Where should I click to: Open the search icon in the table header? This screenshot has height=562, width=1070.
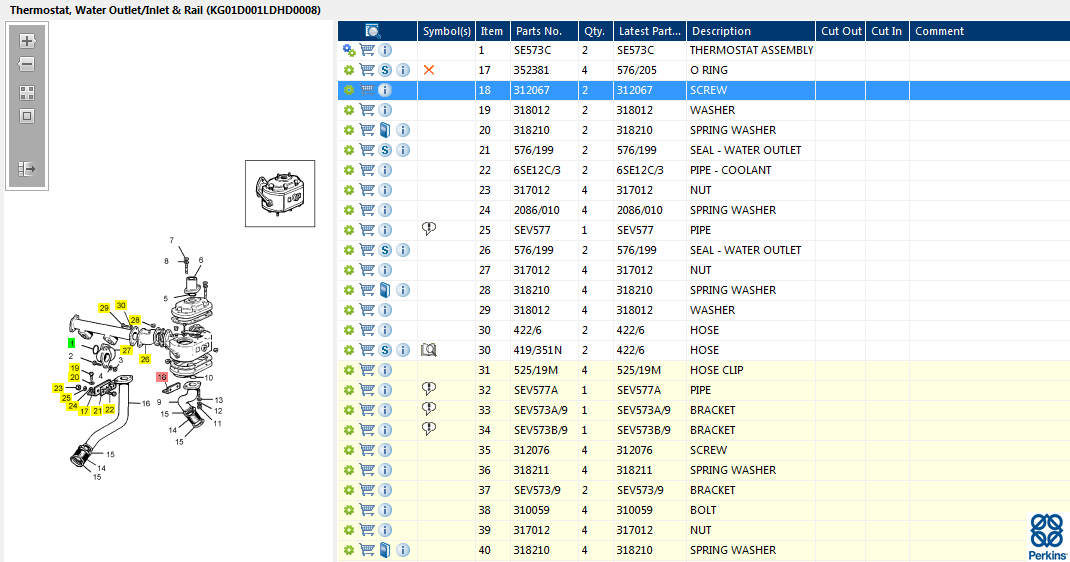373,31
